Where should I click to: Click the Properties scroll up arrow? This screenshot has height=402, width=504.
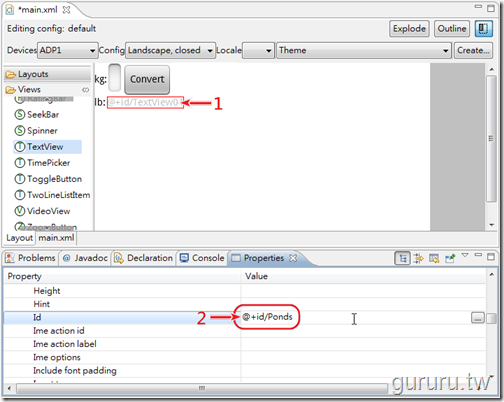click(x=491, y=275)
